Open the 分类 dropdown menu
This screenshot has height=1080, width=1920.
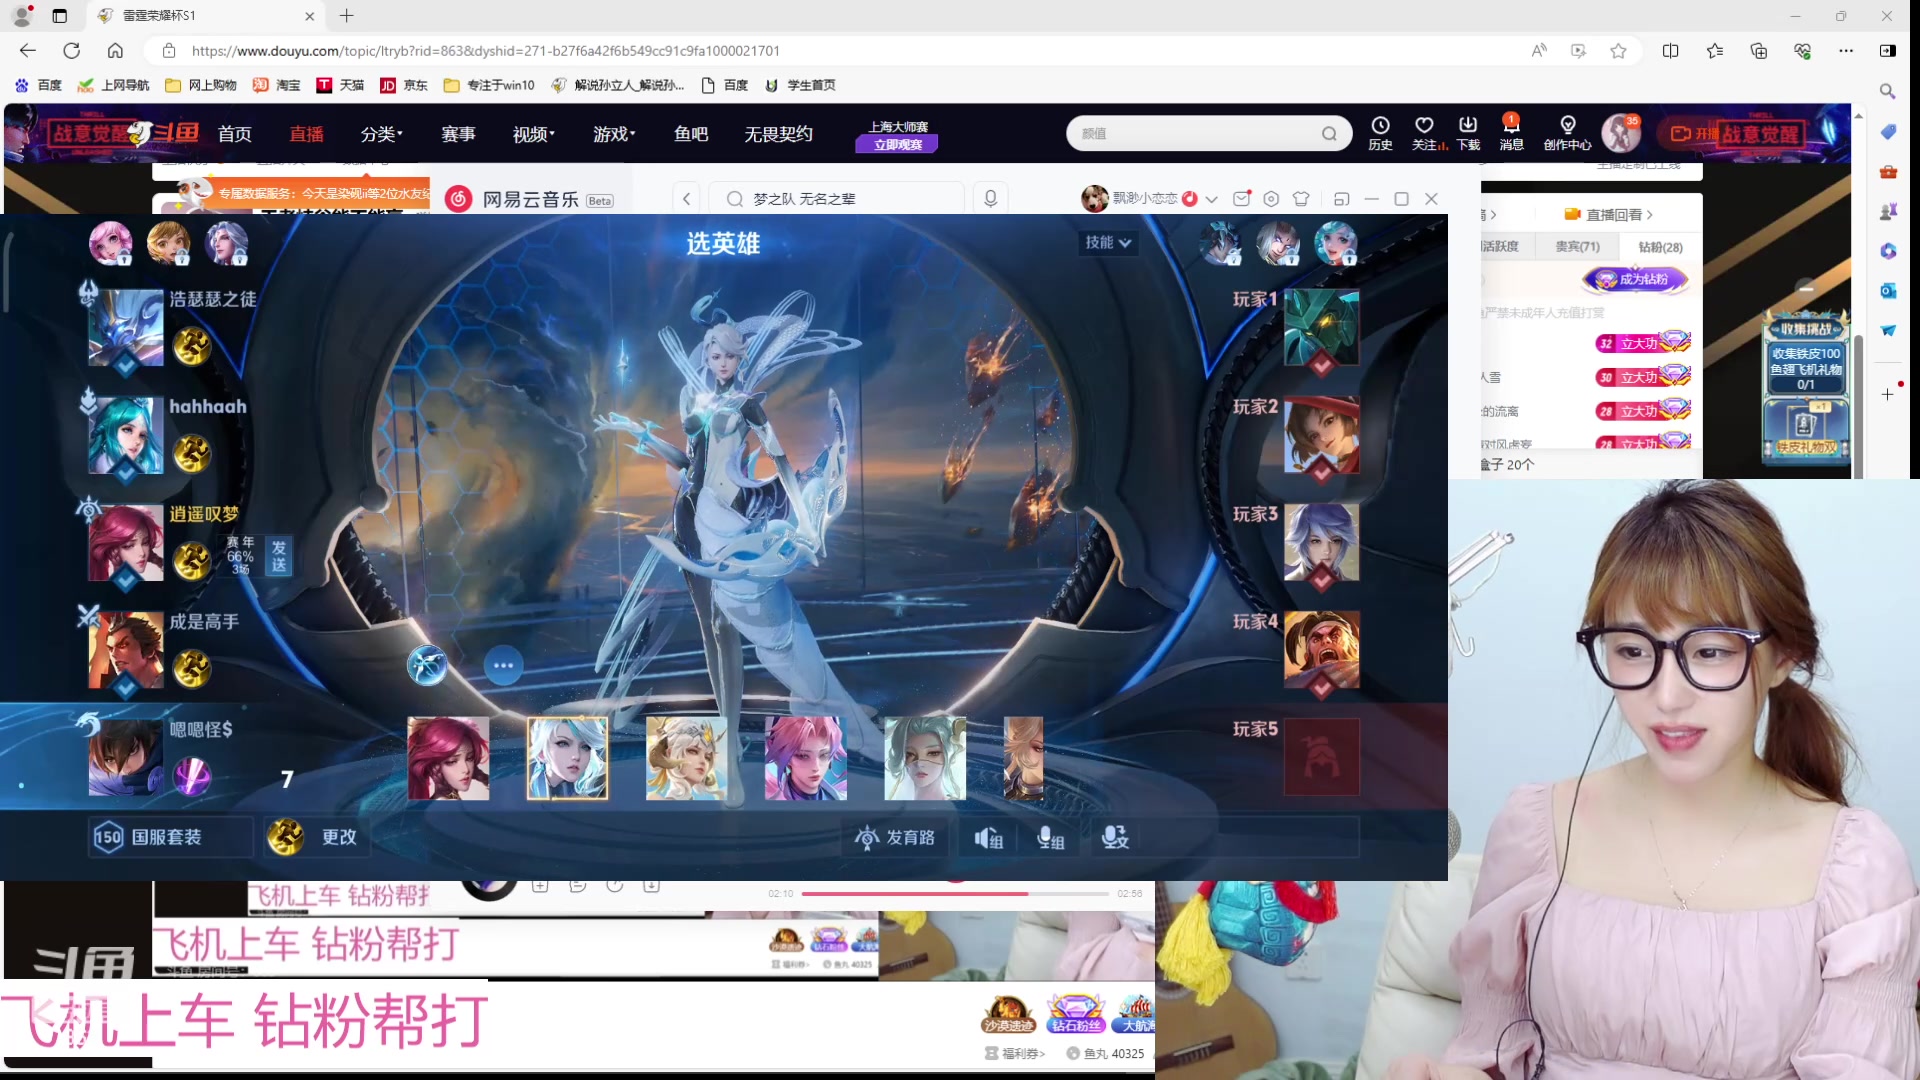point(381,134)
